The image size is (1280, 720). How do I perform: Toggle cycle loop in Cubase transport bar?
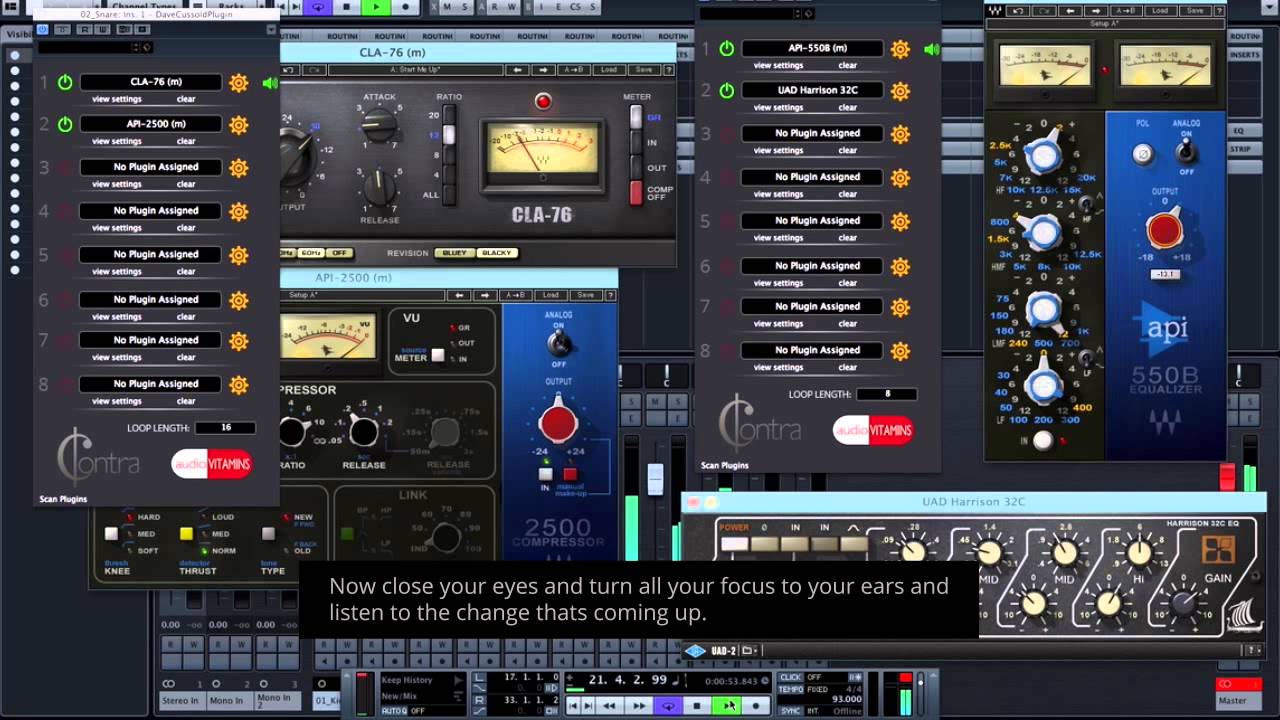click(668, 706)
